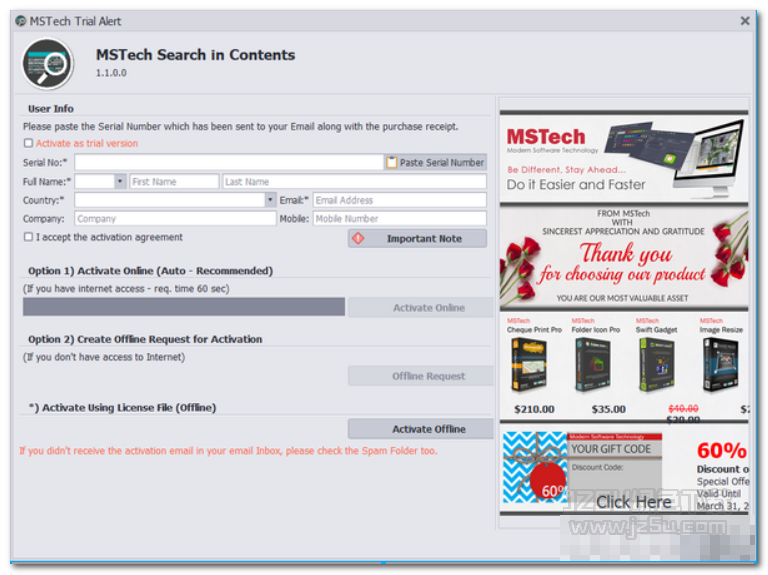Select the Swift Gadget product box

657,365
